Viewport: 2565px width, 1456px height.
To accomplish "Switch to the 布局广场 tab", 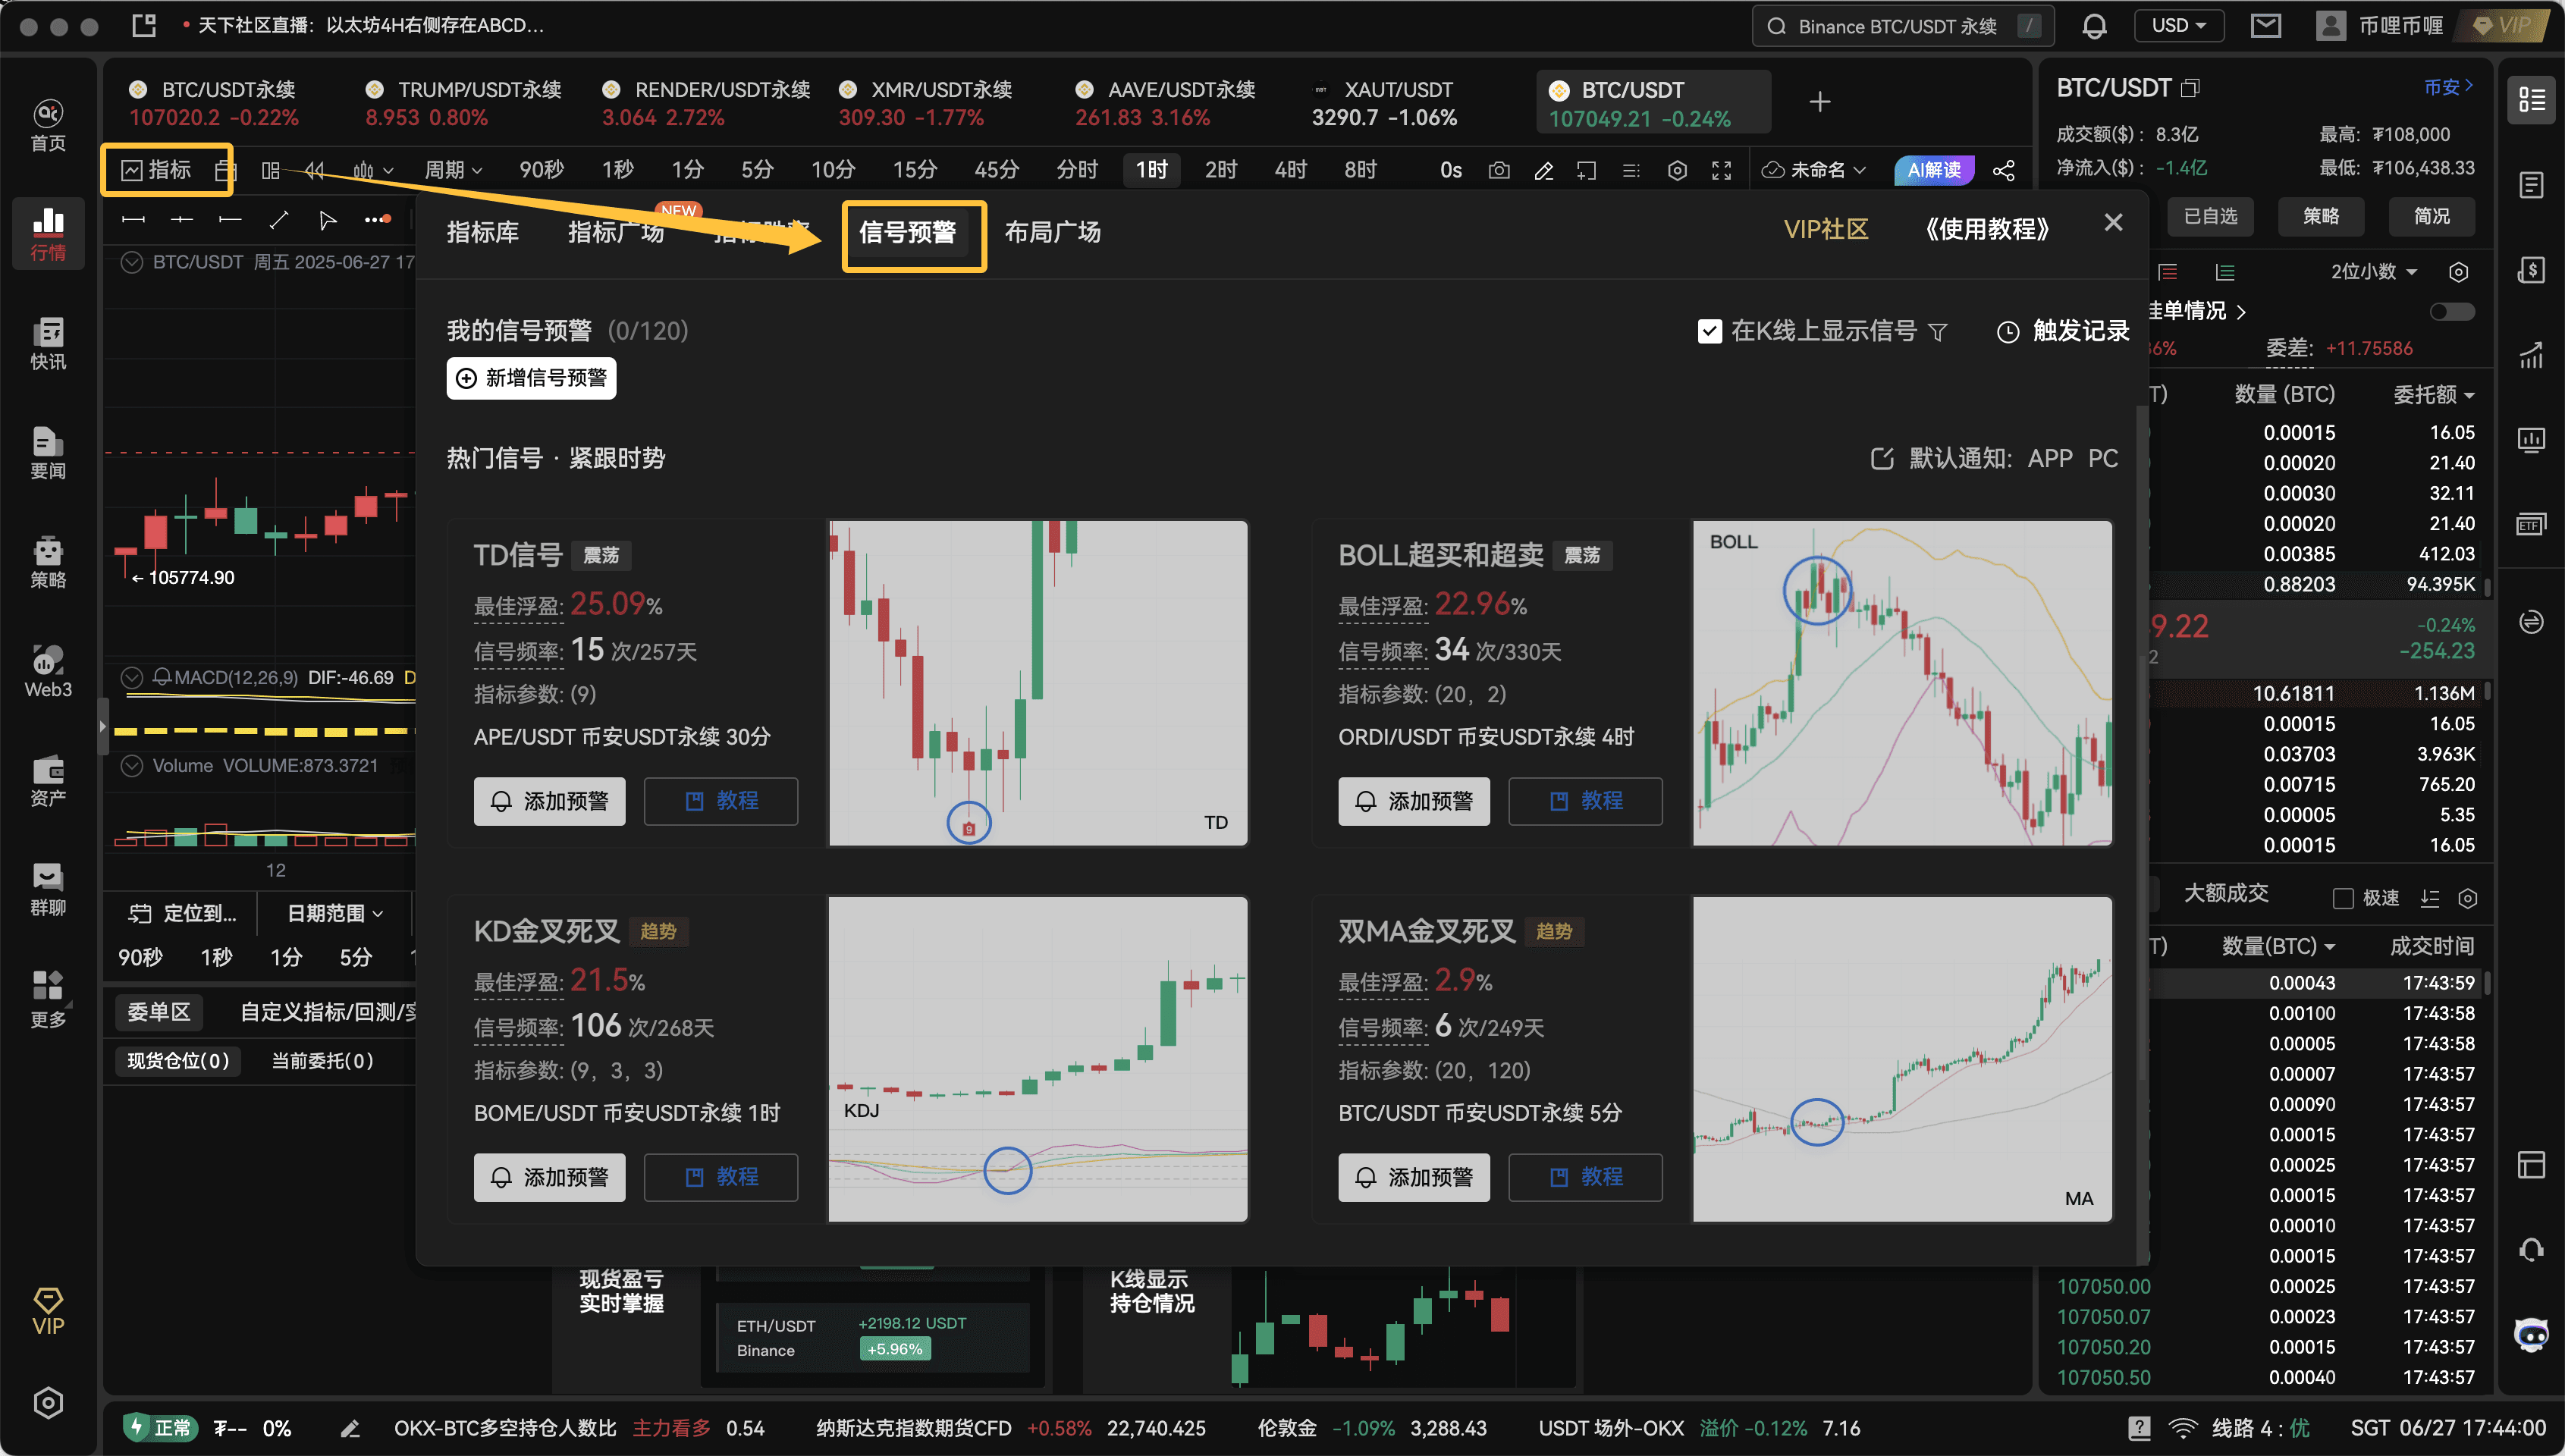I will [1052, 232].
